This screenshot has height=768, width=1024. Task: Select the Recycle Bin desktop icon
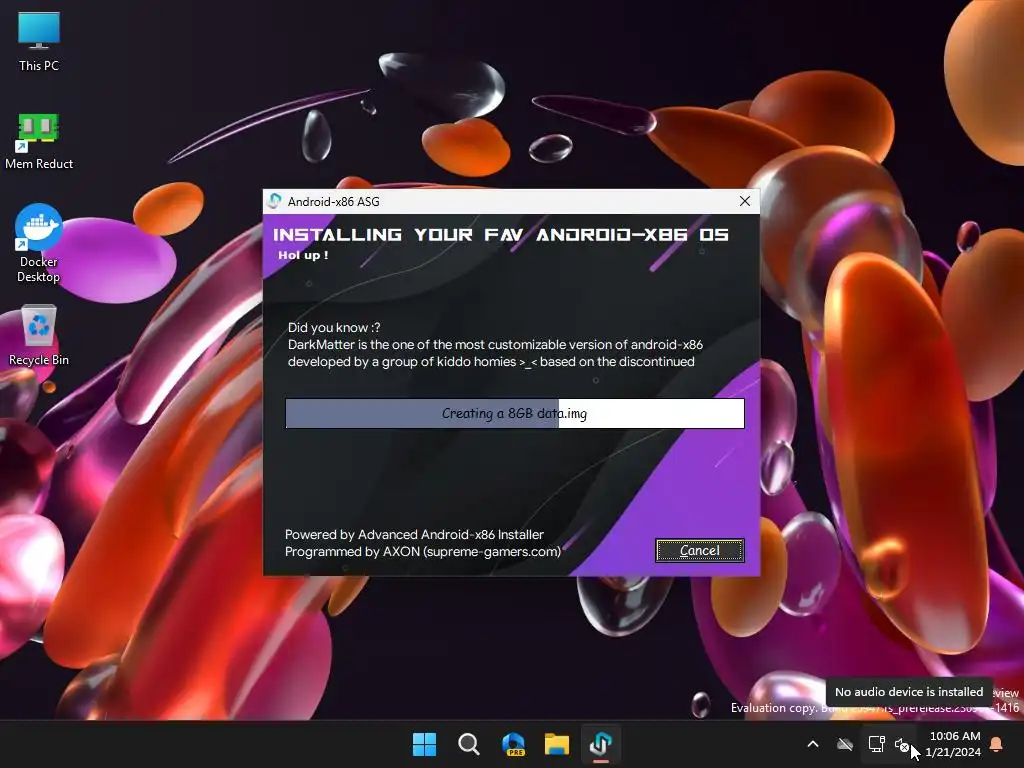pyautogui.click(x=39, y=335)
